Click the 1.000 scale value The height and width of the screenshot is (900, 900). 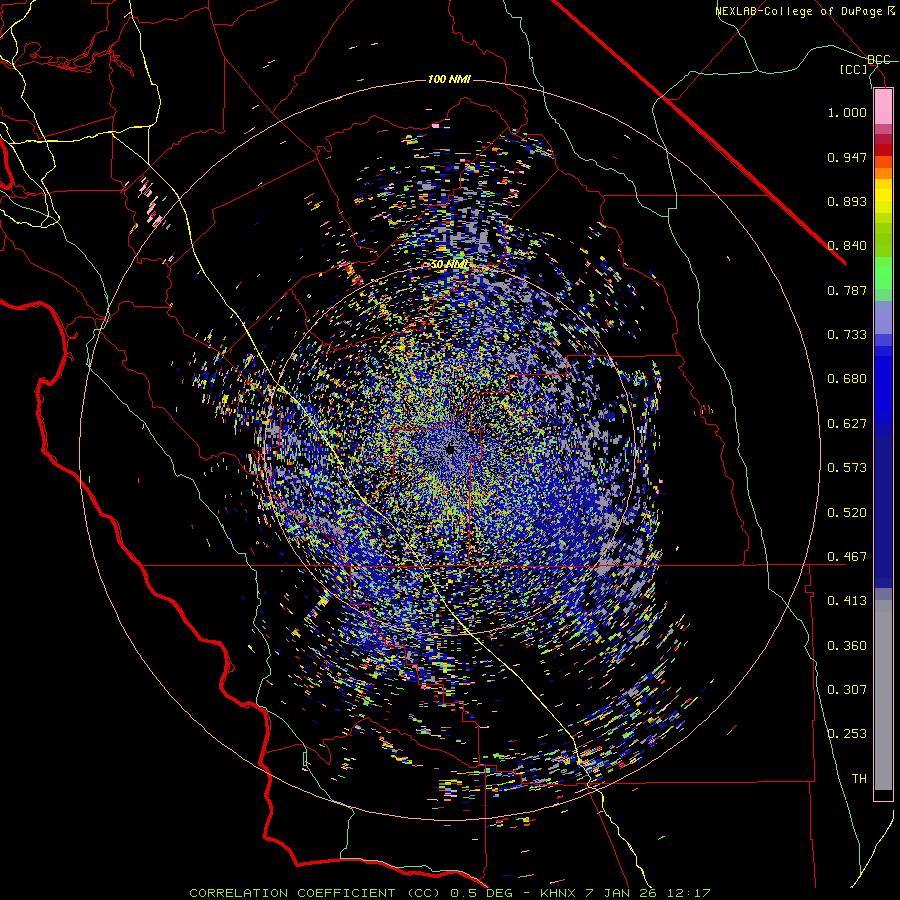tap(847, 112)
